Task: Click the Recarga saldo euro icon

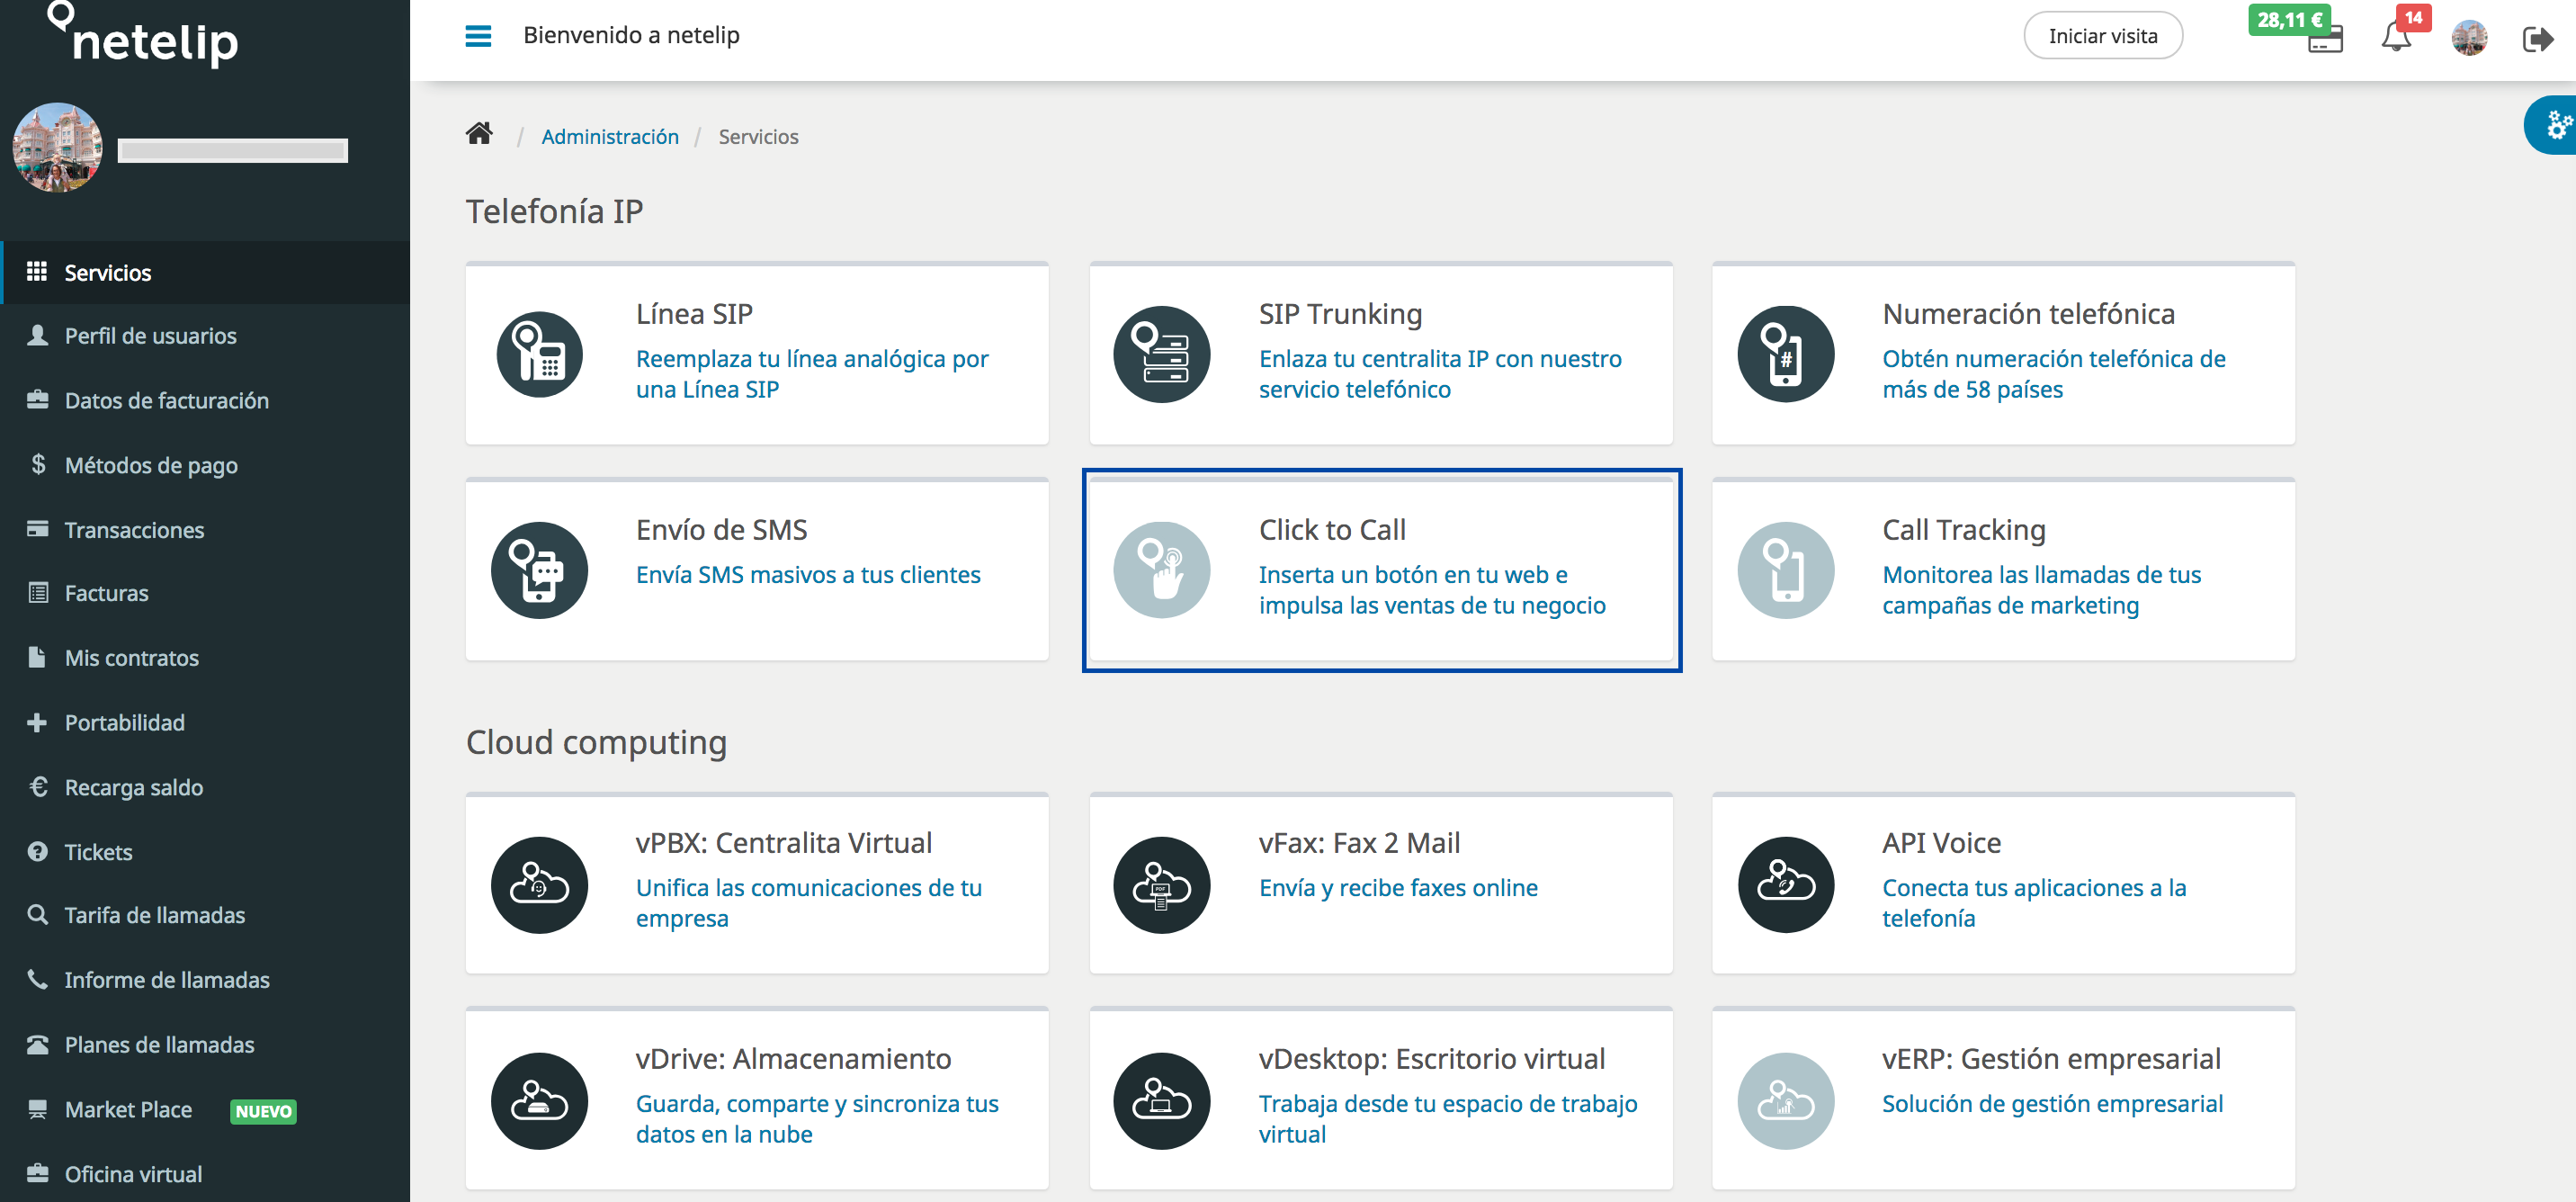Action: 38,786
